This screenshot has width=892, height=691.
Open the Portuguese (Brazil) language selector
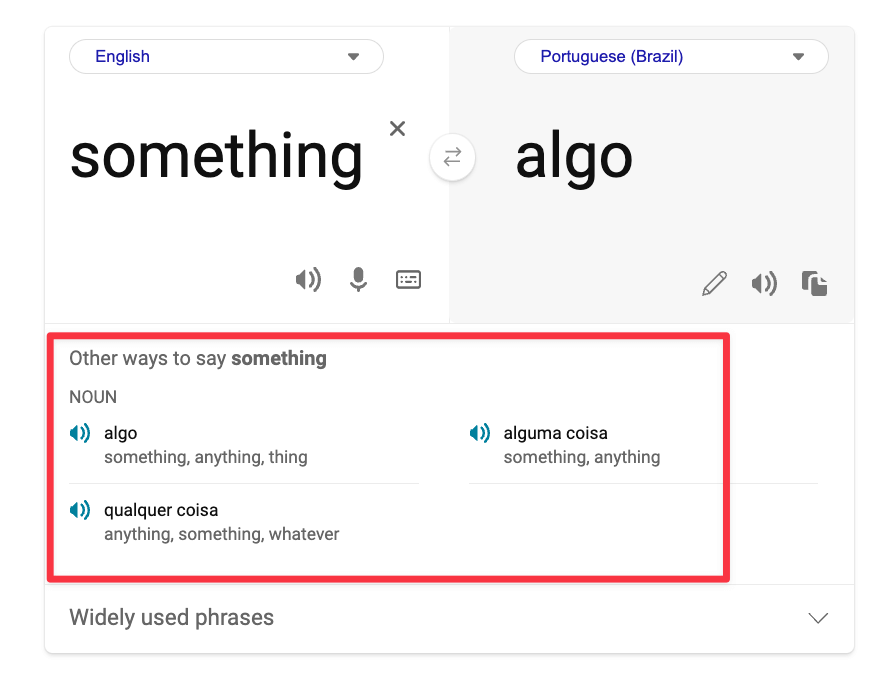point(671,56)
